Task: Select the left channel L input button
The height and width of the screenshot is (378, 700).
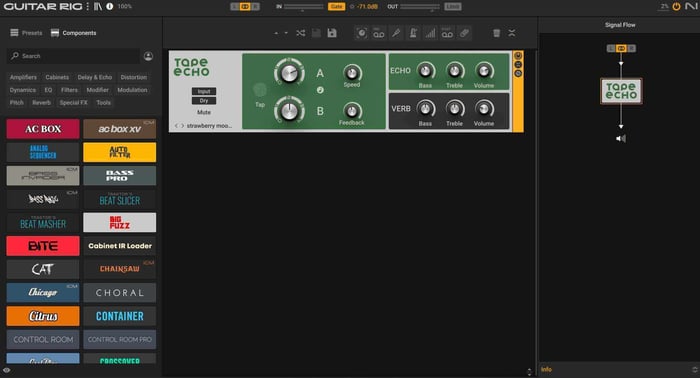Action: click(235, 6)
